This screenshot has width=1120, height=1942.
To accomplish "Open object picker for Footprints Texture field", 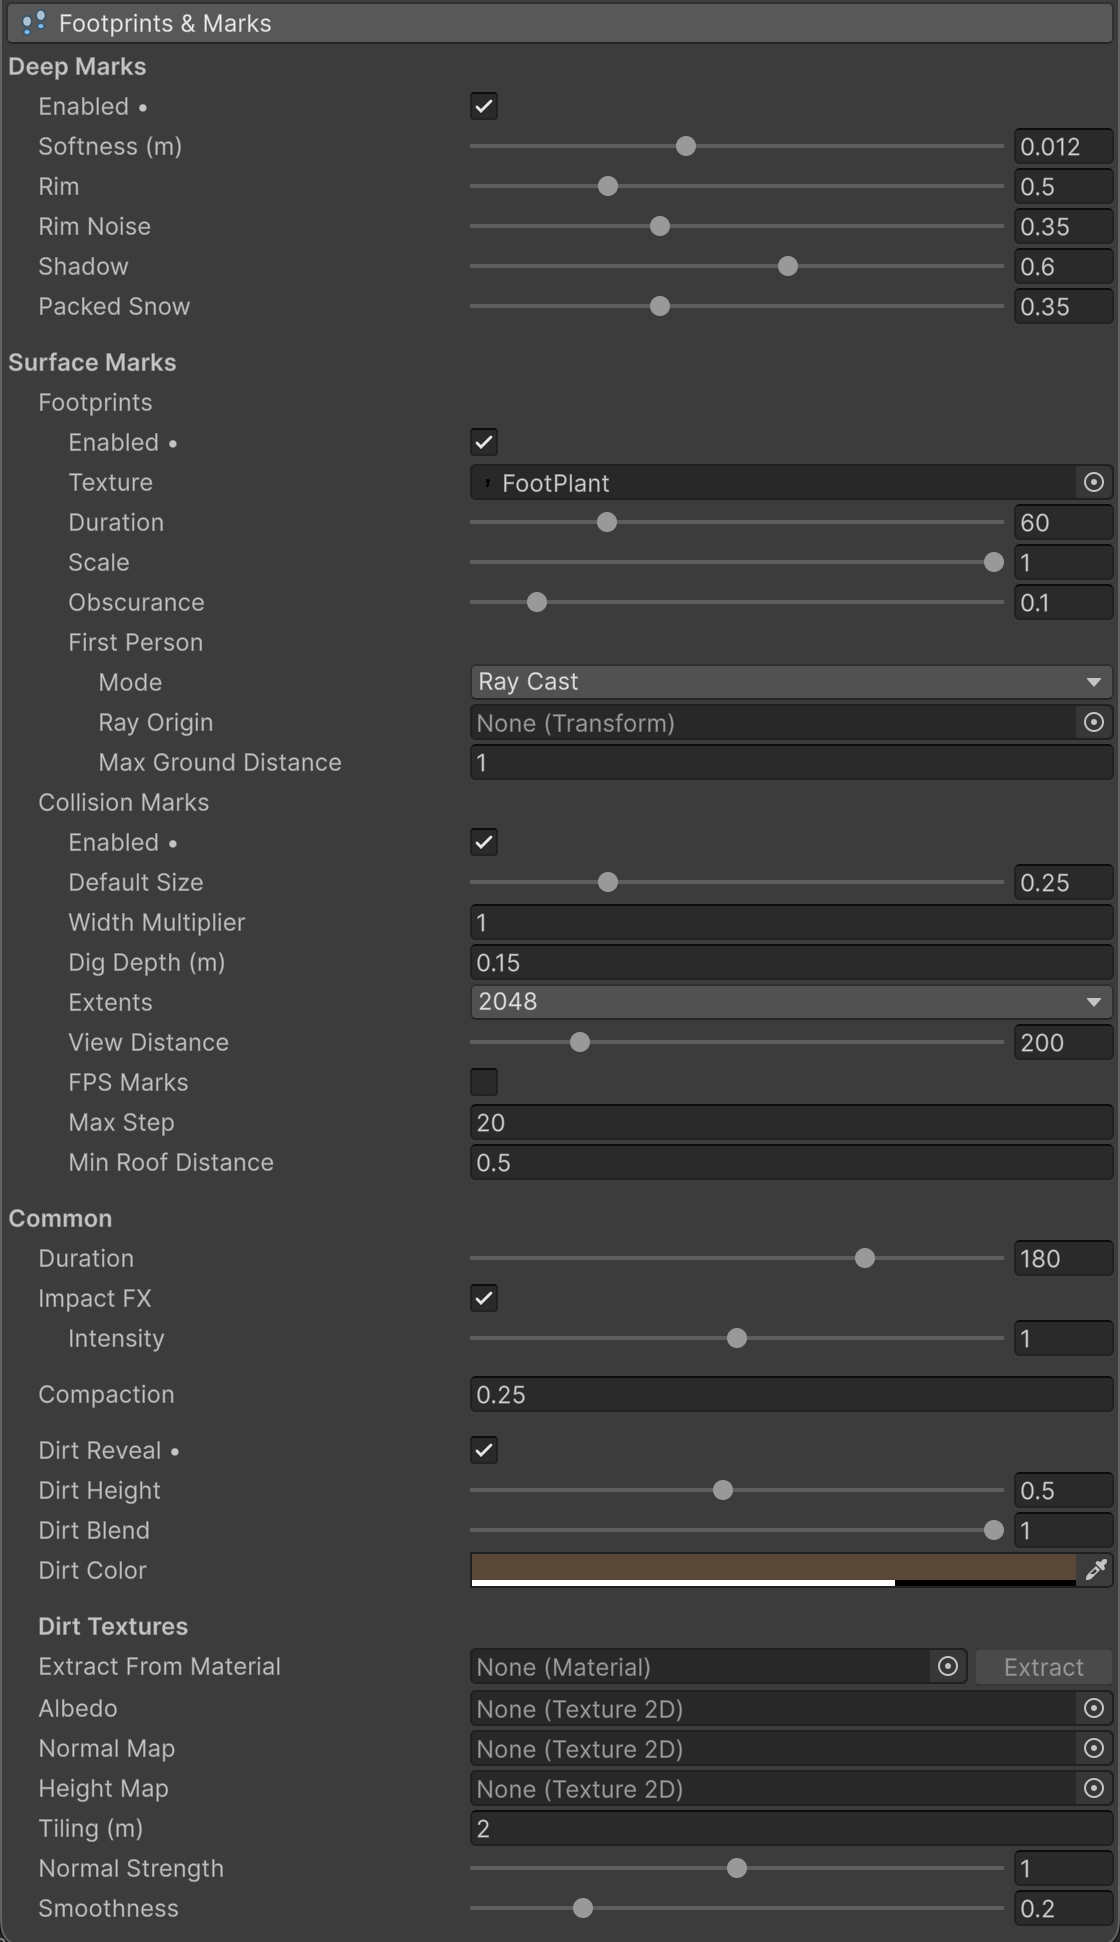I will (x=1094, y=482).
